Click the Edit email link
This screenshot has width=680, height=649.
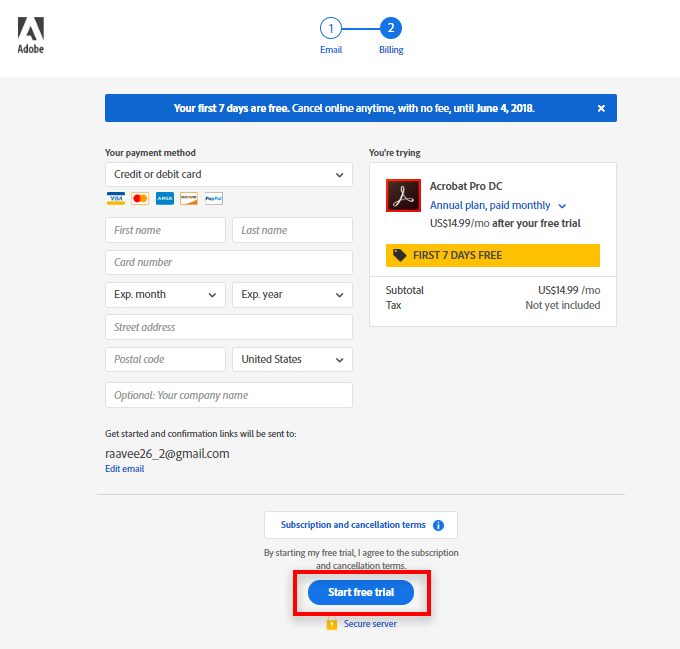pyautogui.click(x=124, y=469)
